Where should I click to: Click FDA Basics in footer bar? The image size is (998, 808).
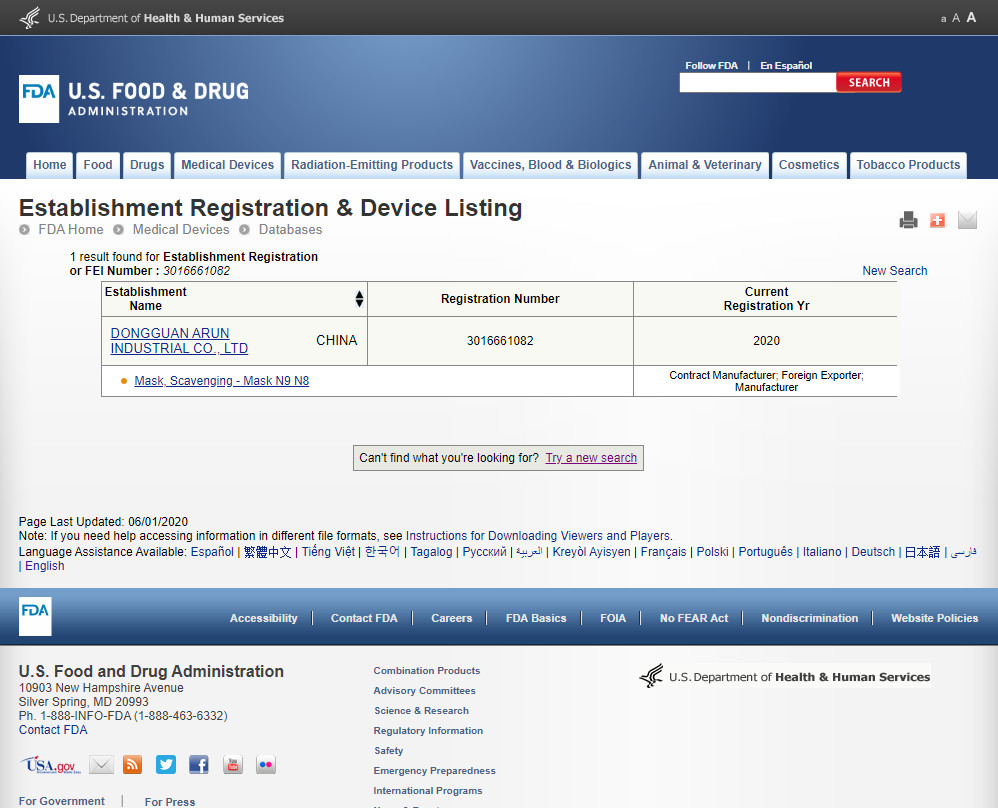click(x=535, y=618)
